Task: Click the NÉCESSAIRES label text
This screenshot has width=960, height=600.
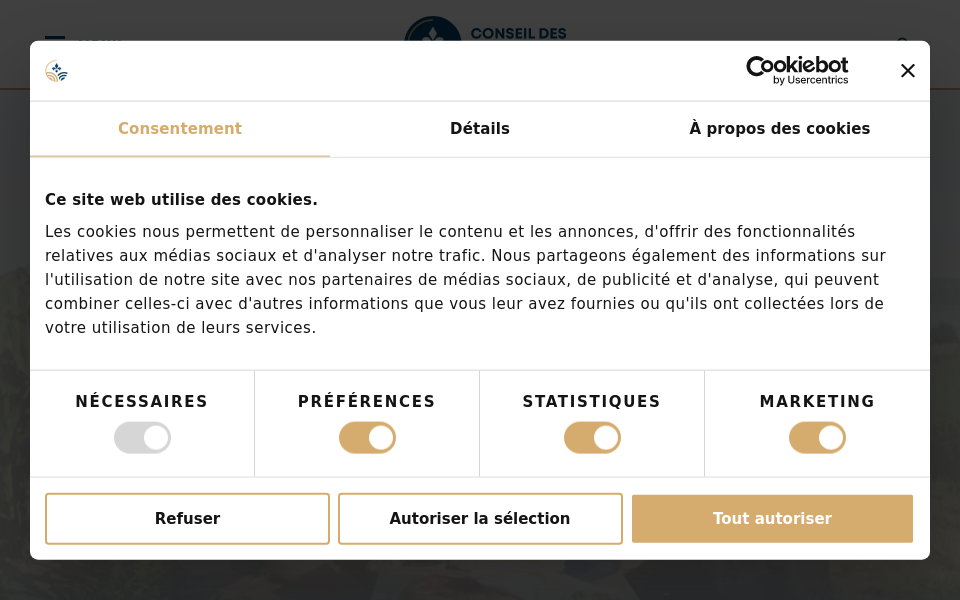Action: (x=142, y=402)
